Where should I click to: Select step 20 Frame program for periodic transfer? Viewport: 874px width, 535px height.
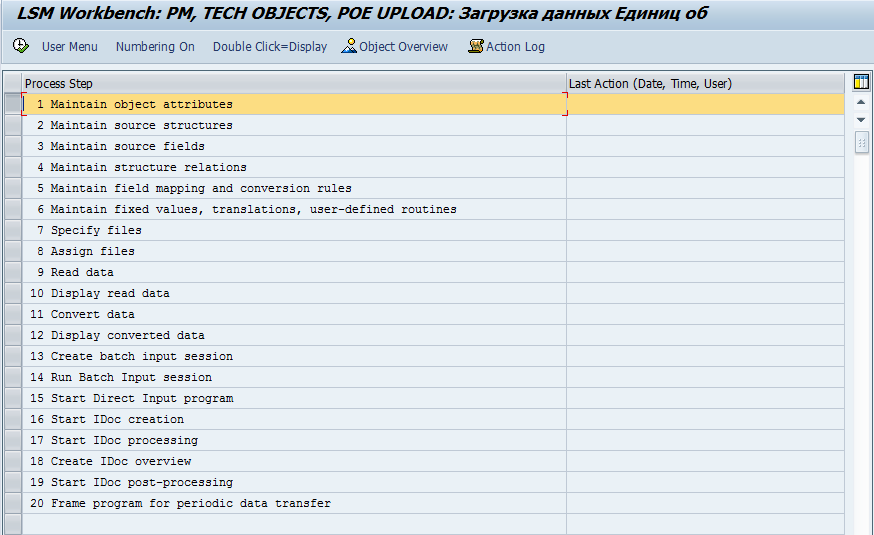pos(294,503)
